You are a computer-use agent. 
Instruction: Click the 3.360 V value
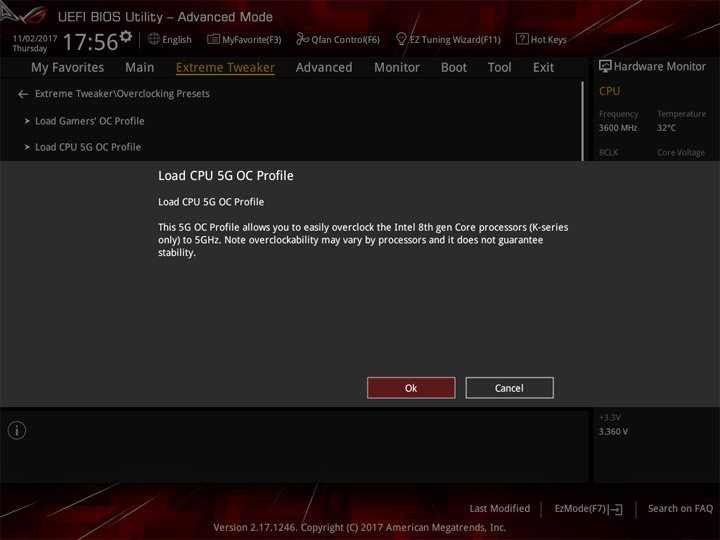613,432
